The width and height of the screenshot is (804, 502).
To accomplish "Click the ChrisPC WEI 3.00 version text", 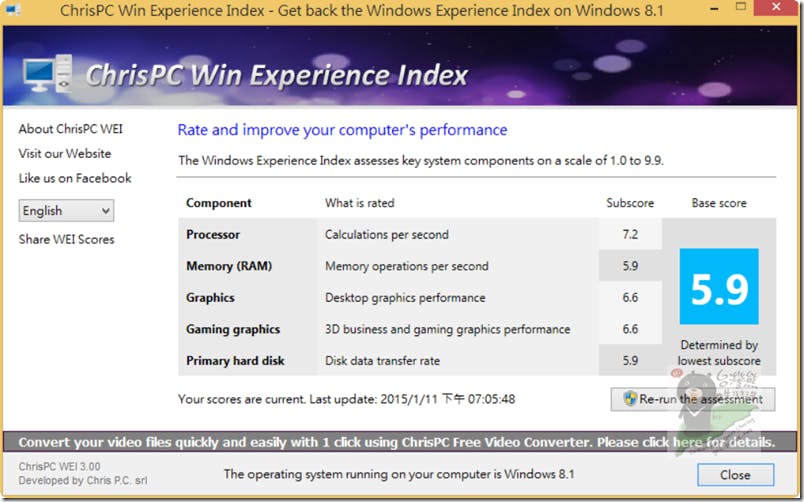I will click(x=59, y=467).
